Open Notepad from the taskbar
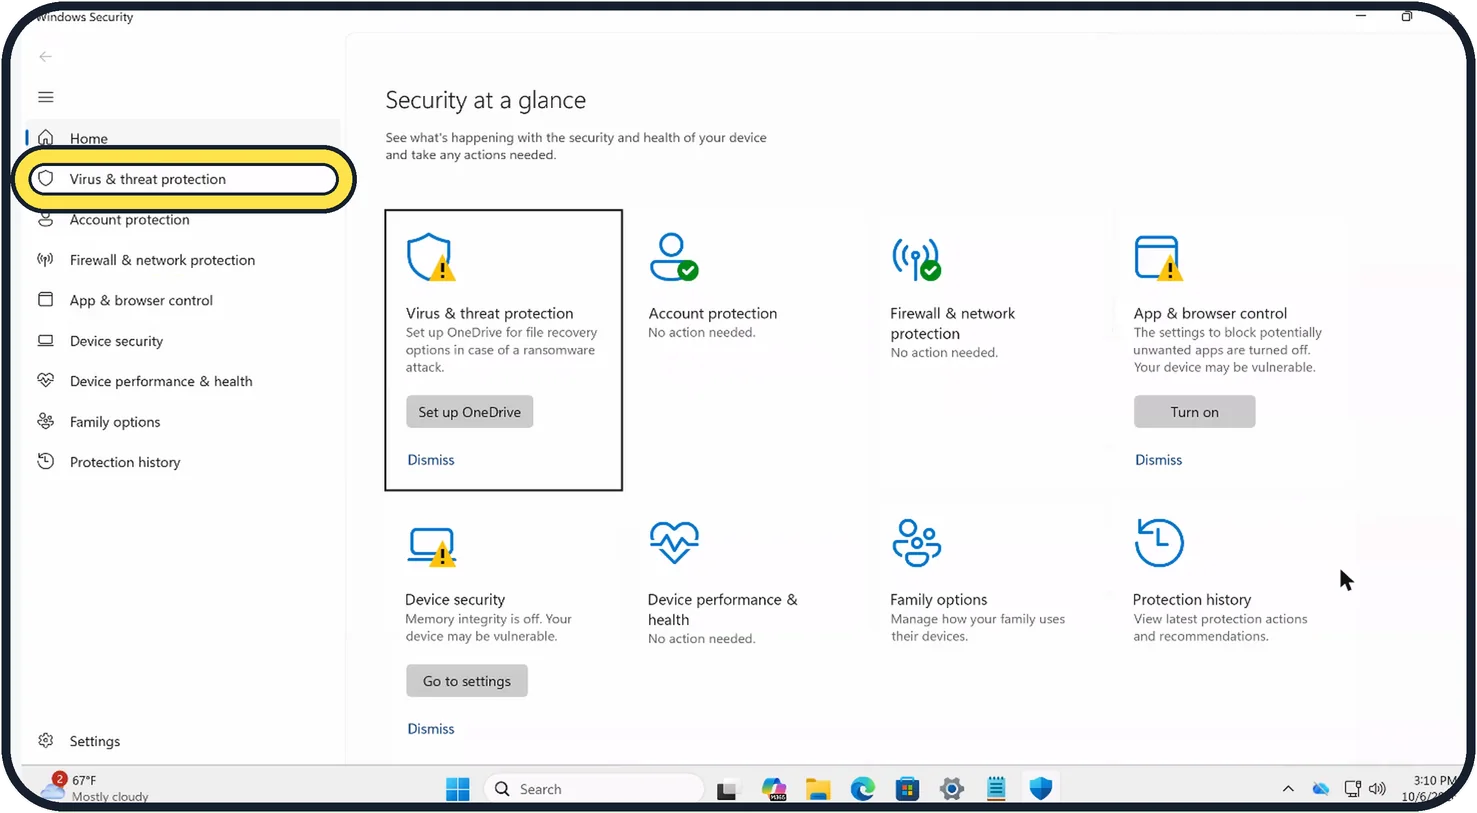1477x813 pixels. (x=996, y=790)
